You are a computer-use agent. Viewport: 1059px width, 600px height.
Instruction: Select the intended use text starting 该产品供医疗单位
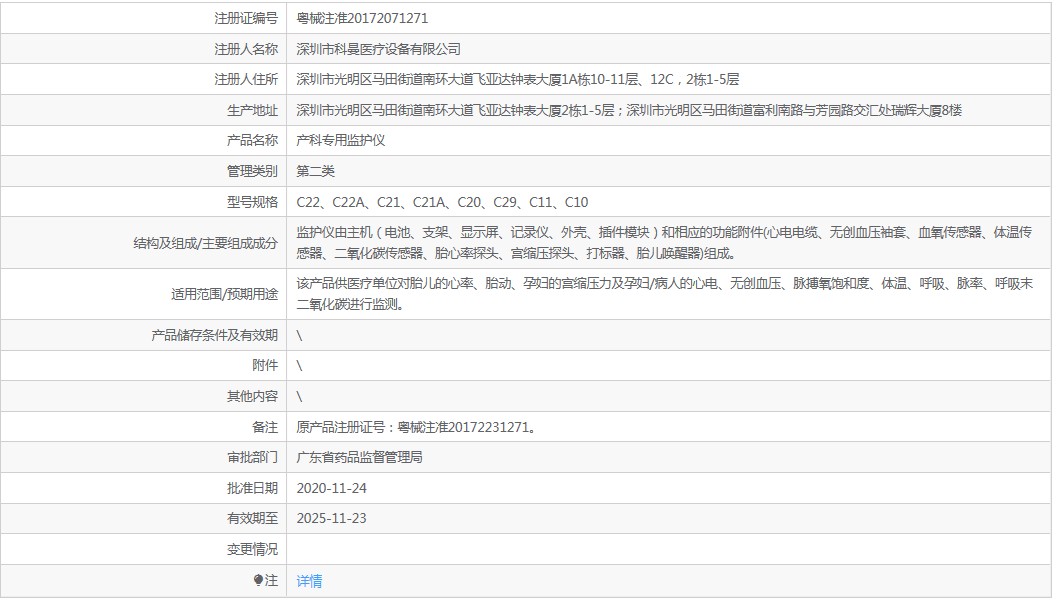pyautogui.click(x=665, y=294)
